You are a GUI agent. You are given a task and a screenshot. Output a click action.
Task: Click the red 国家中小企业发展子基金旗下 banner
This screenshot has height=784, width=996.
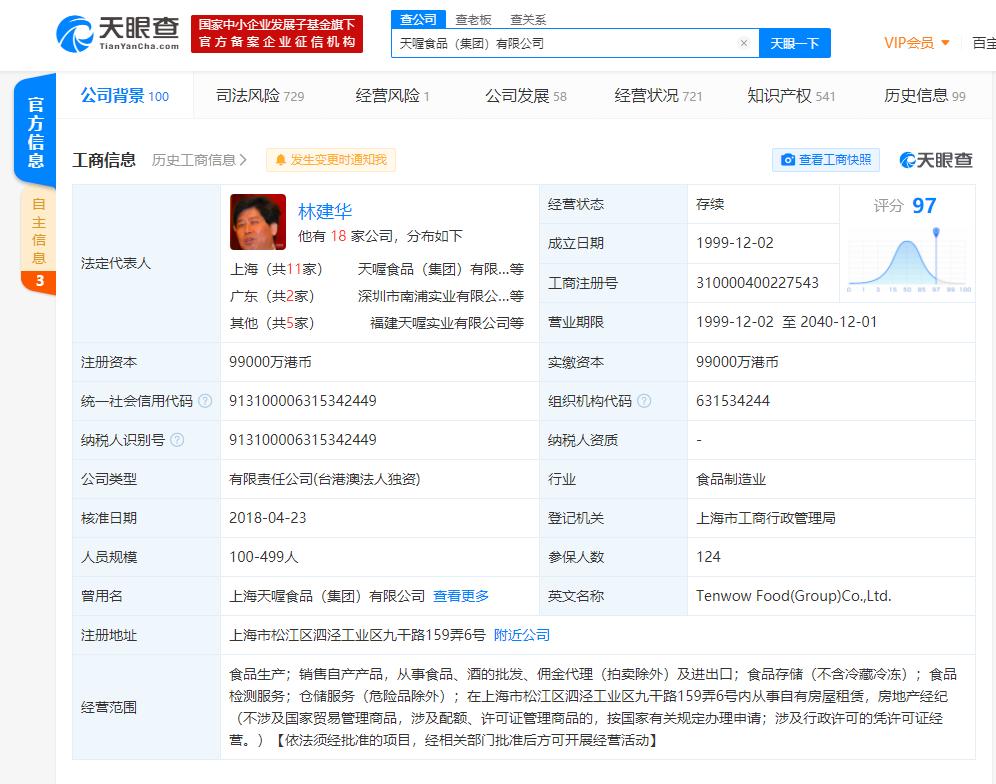point(277,34)
